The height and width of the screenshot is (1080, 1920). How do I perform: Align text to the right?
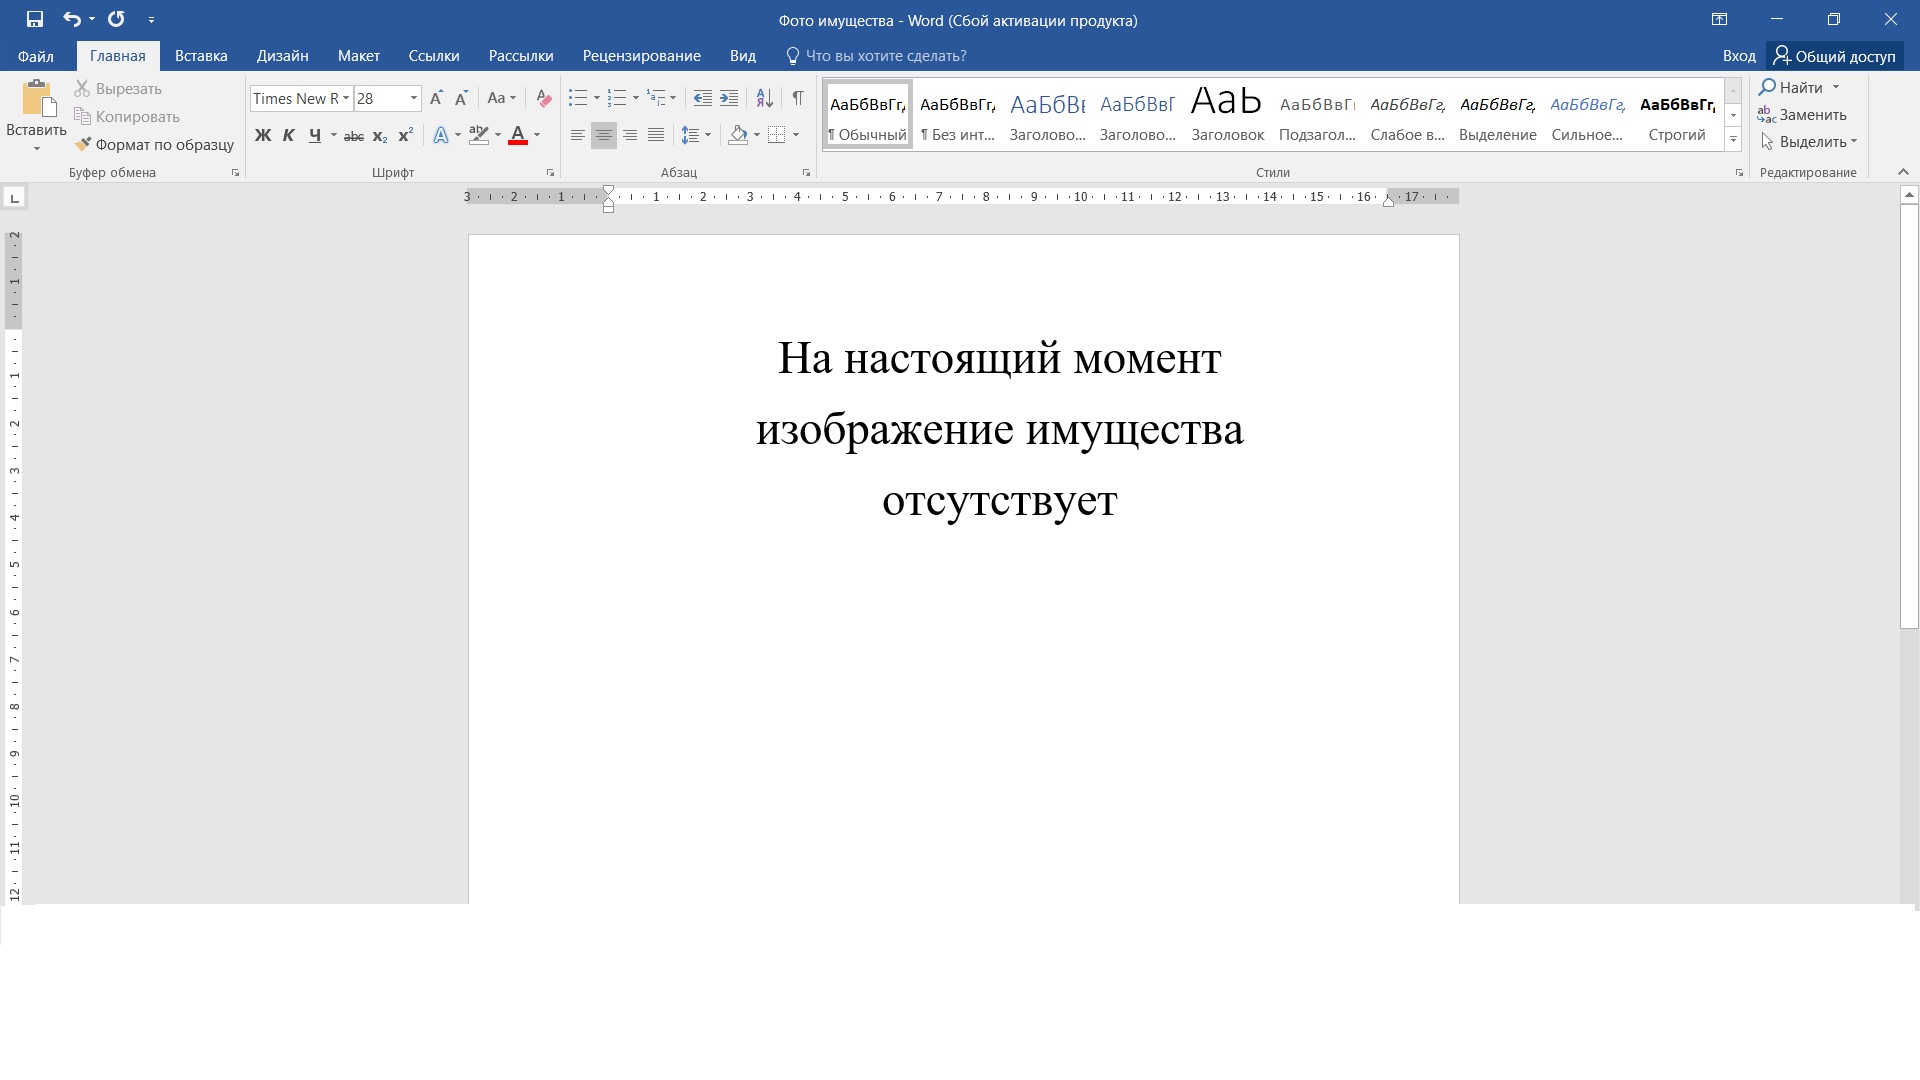[x=630, y=135]
